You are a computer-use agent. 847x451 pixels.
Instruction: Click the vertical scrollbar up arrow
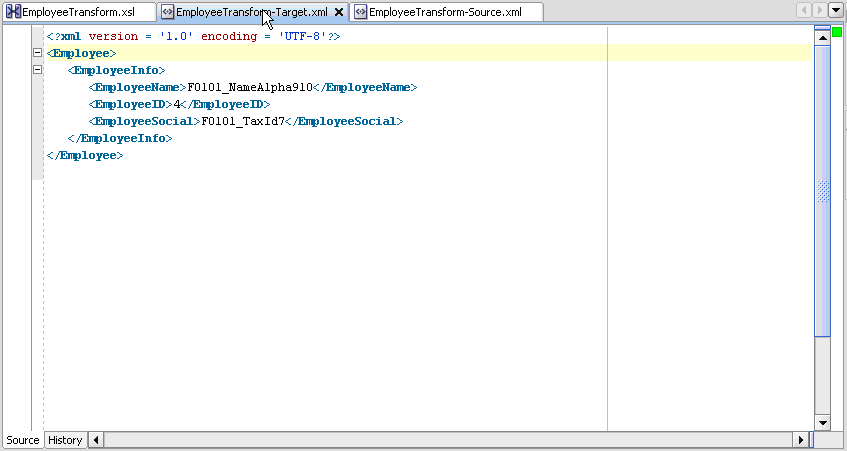click(822, 38)
